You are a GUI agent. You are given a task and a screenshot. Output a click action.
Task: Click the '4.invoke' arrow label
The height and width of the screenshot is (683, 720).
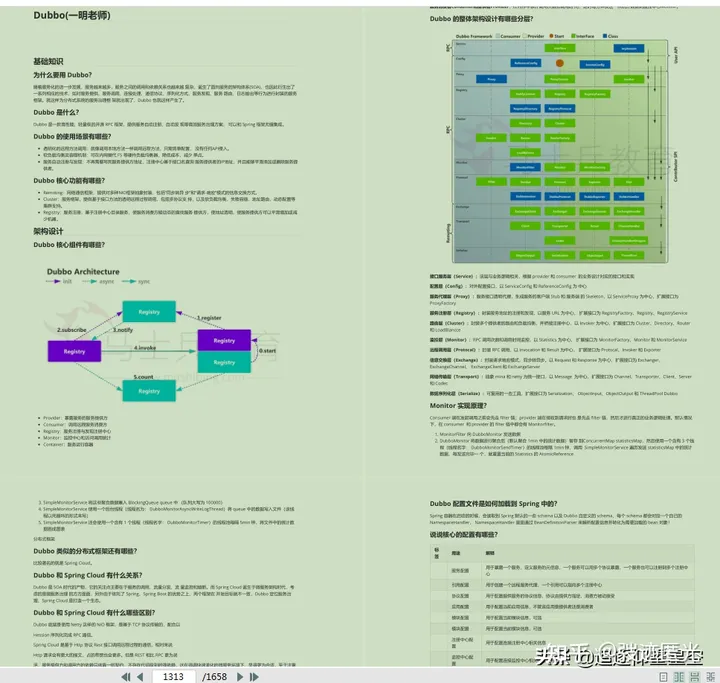[x=145, y=348]
